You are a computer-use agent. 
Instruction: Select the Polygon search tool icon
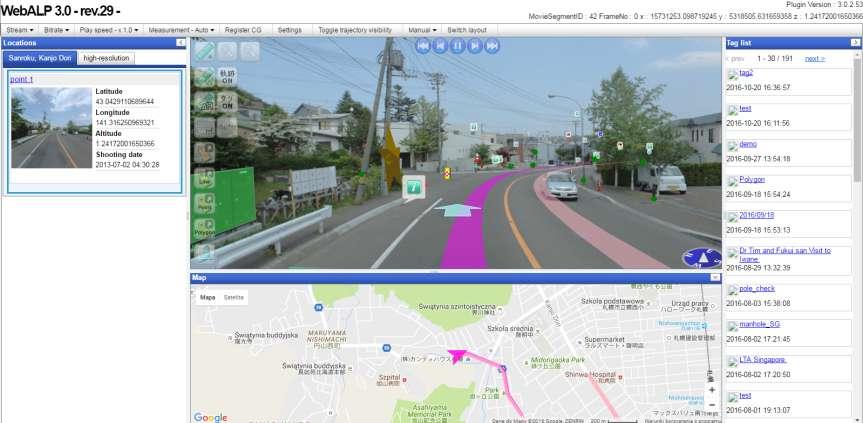pyautogui.click(x=204, y=228)
